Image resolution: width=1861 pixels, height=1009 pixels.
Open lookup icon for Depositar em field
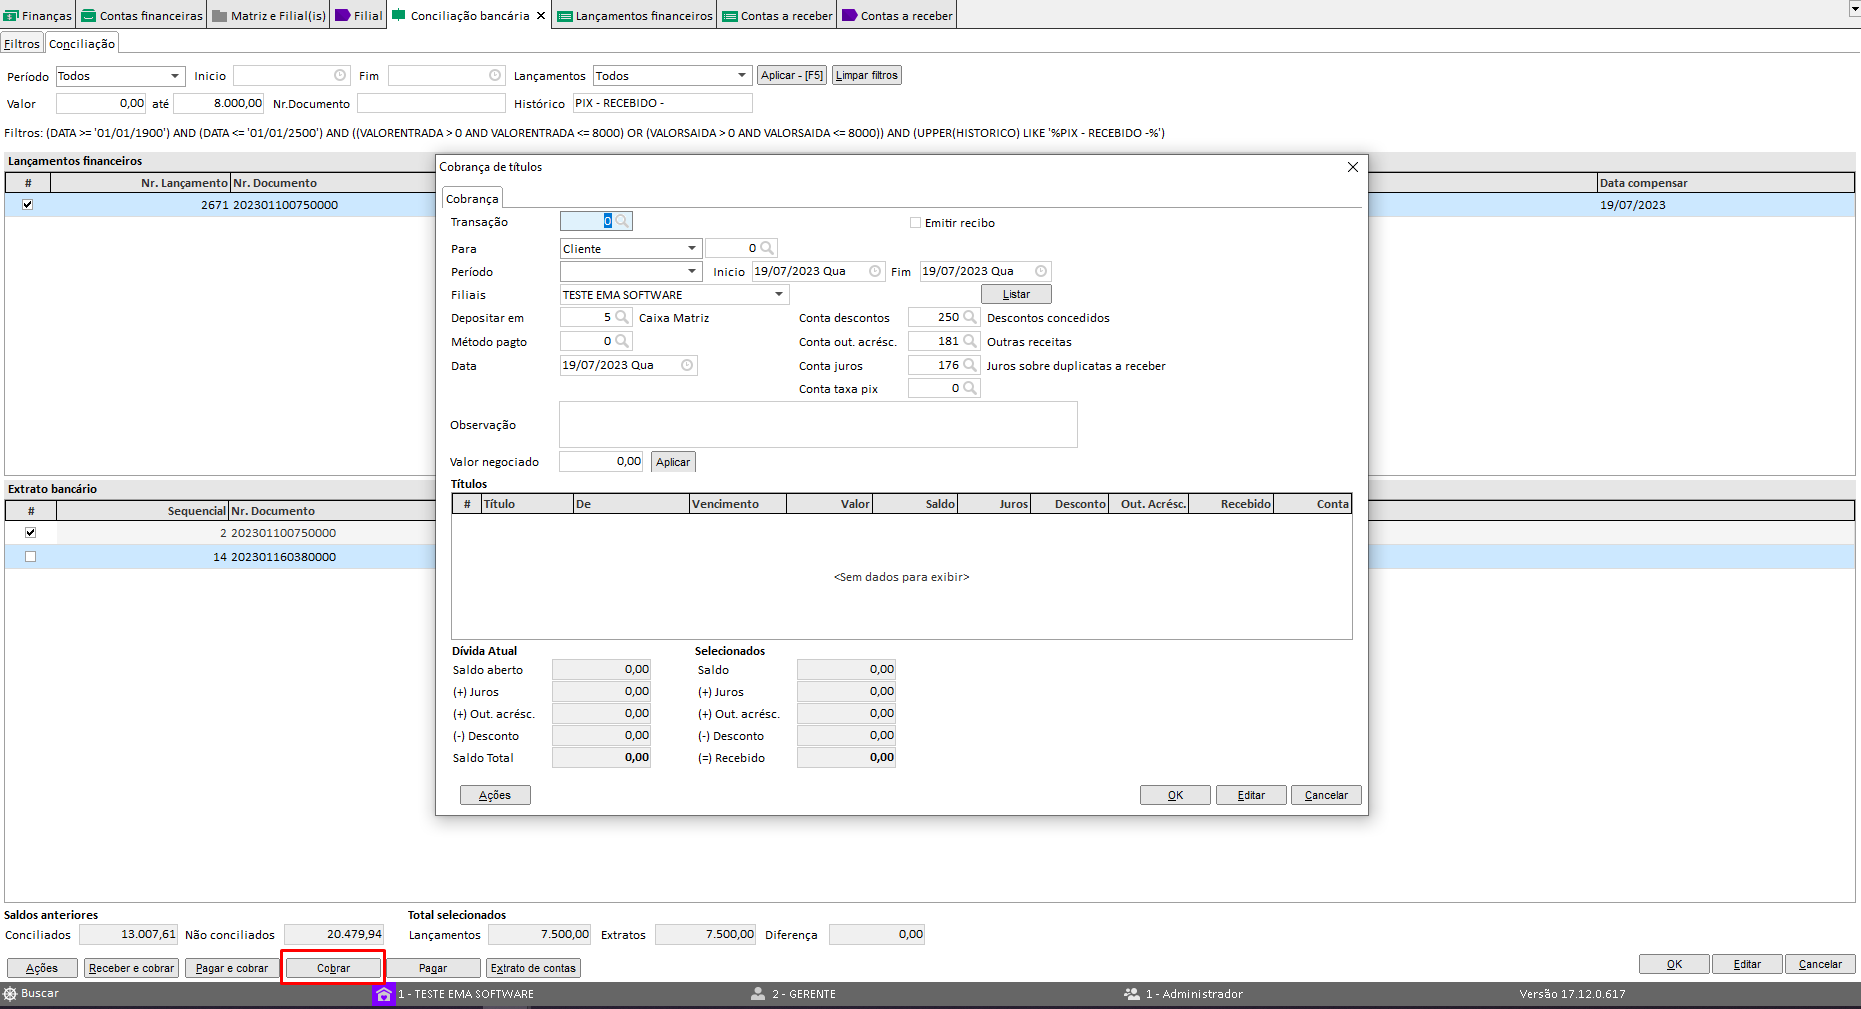coord(622,317)
